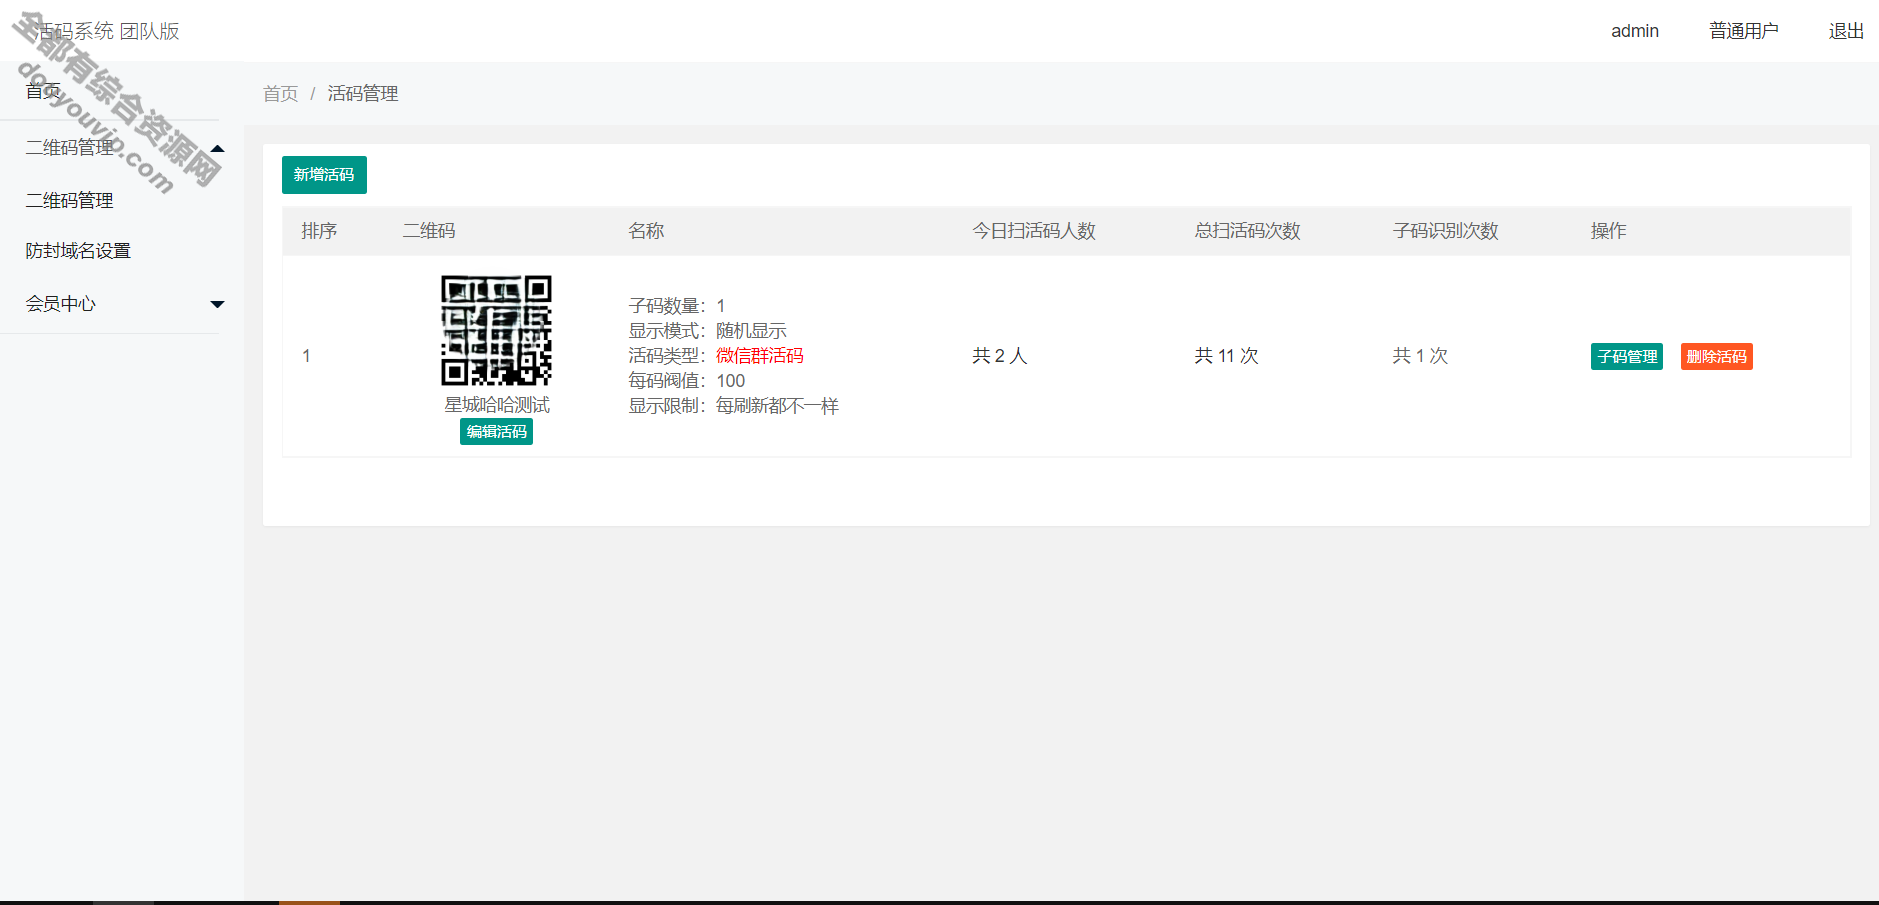Image resolution: width=1879 pixels, height=905 pixels.
Task: Collapse the 二维码管理 menu arrow
Action: pos(218,148)
